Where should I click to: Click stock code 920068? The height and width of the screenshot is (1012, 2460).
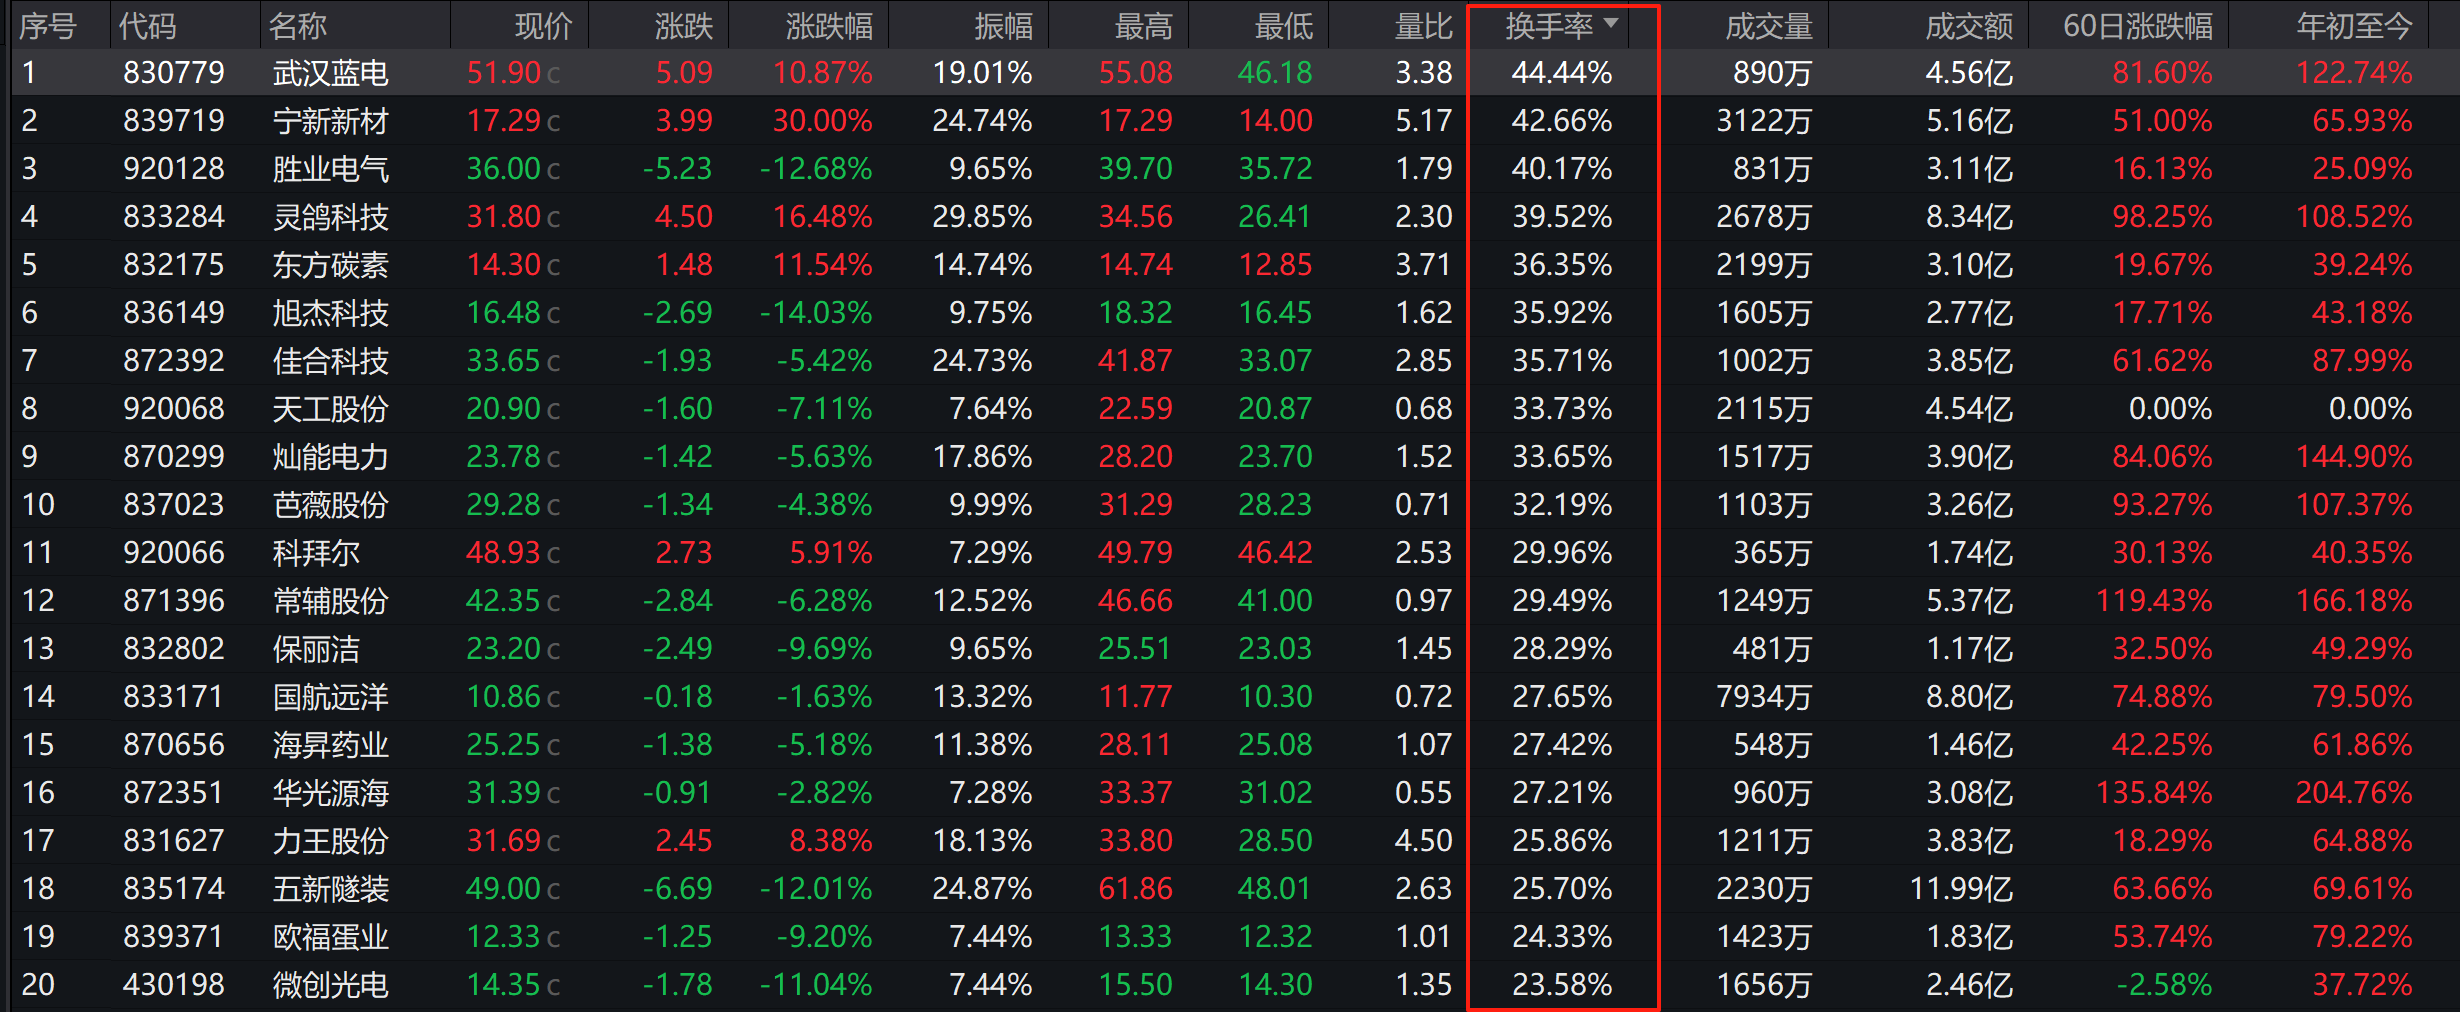[x=174, y=409]
